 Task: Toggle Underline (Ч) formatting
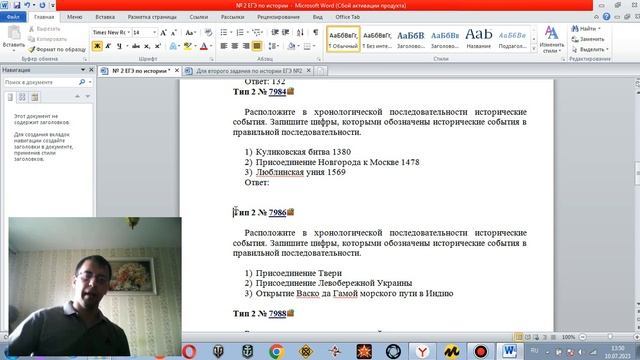click(119, 46)
